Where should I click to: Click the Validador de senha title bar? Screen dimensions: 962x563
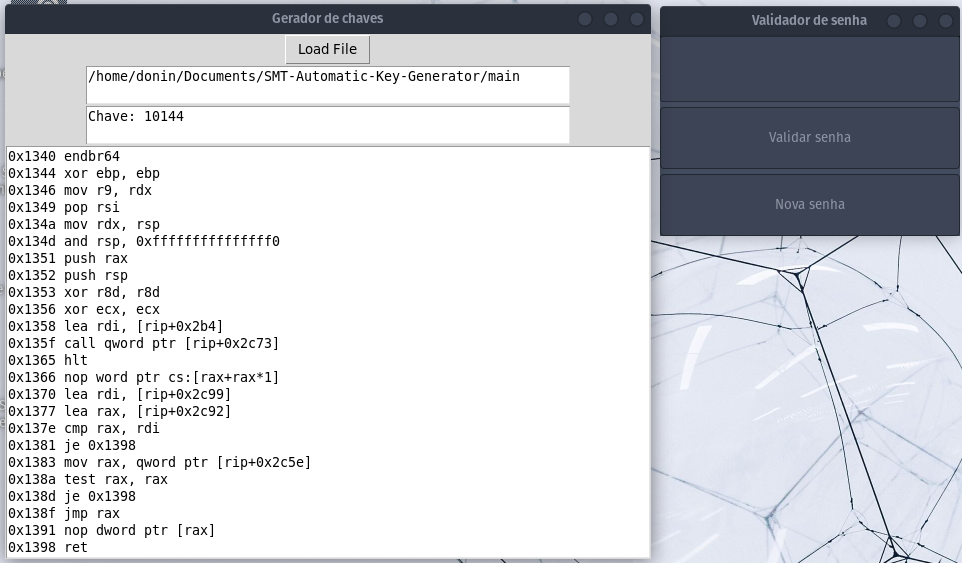(780, 20)
